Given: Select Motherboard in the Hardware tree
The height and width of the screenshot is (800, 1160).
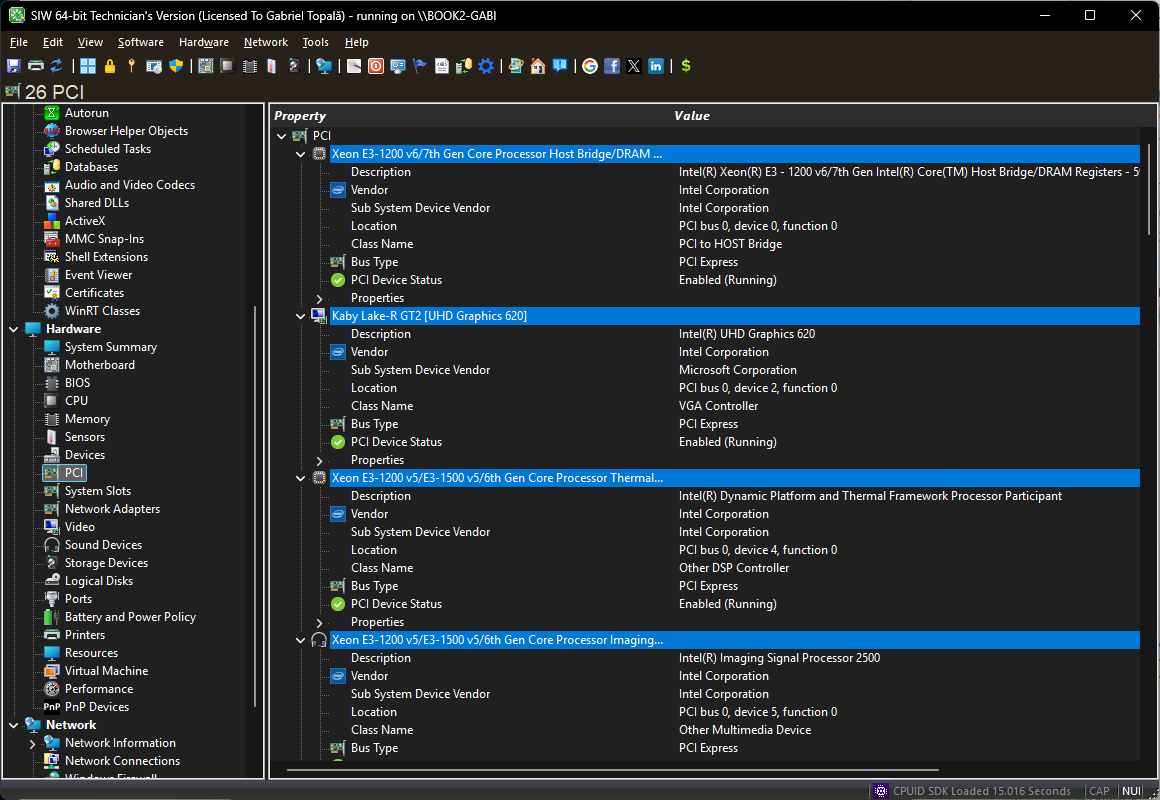Looking at the screenshot, I should point(99,365).
